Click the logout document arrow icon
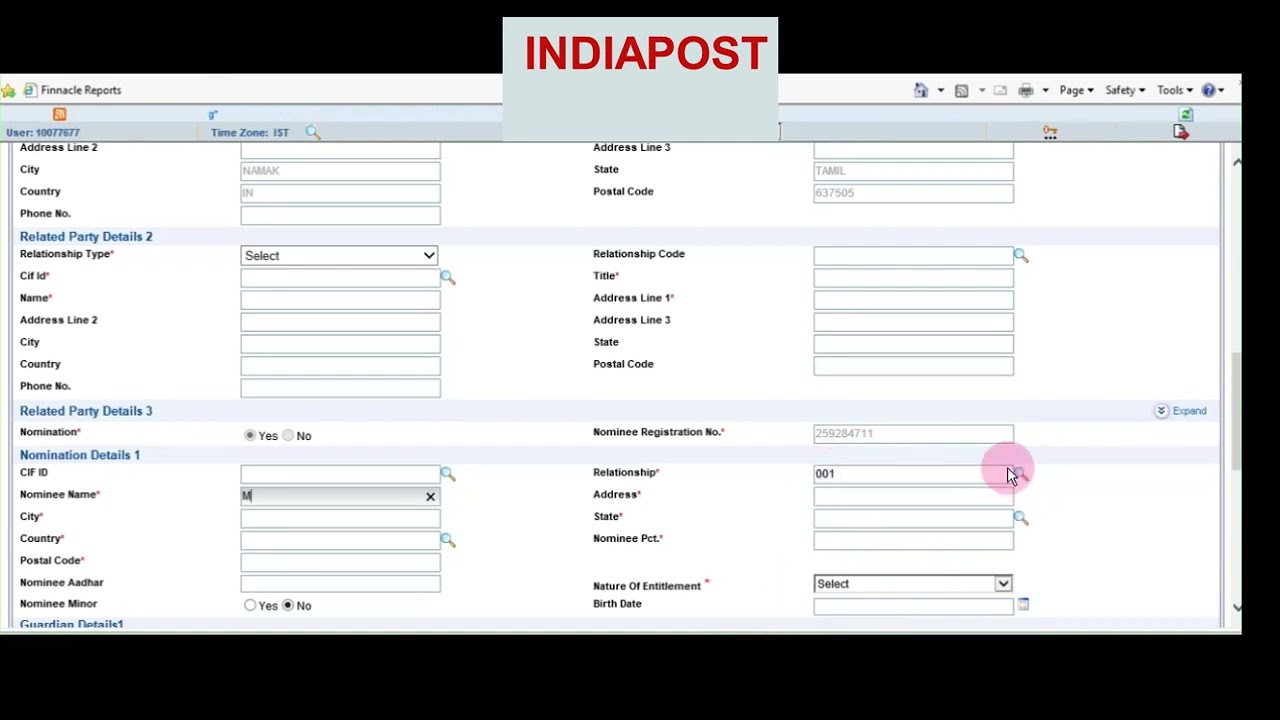Viewport: 1280px width, 720px height. tap(1181, 132)
